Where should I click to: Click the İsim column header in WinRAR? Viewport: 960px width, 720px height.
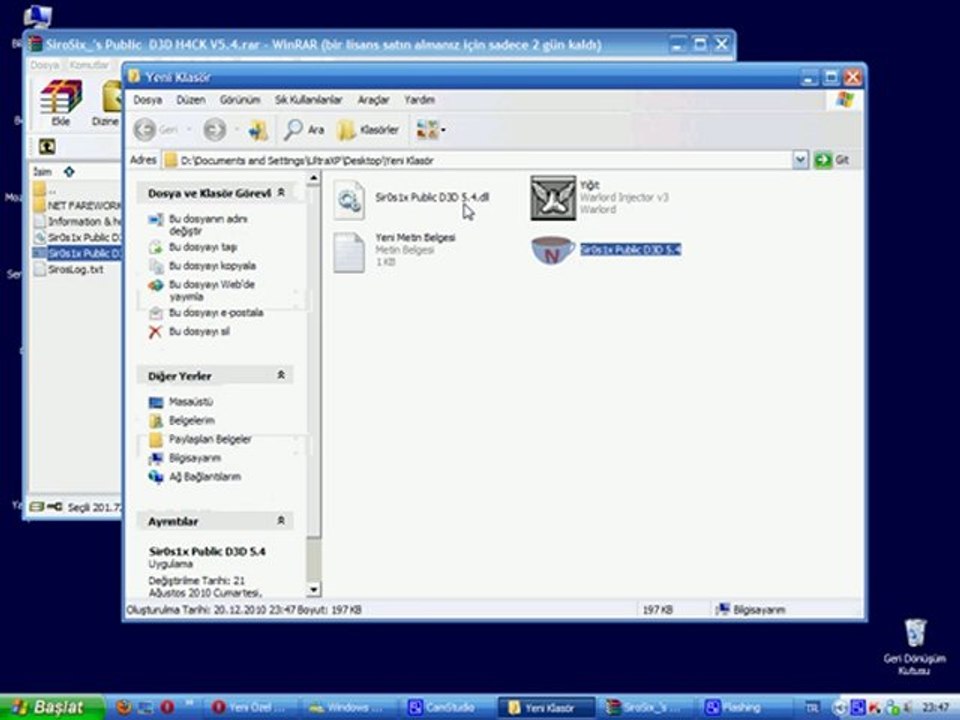tap(42, 172)
